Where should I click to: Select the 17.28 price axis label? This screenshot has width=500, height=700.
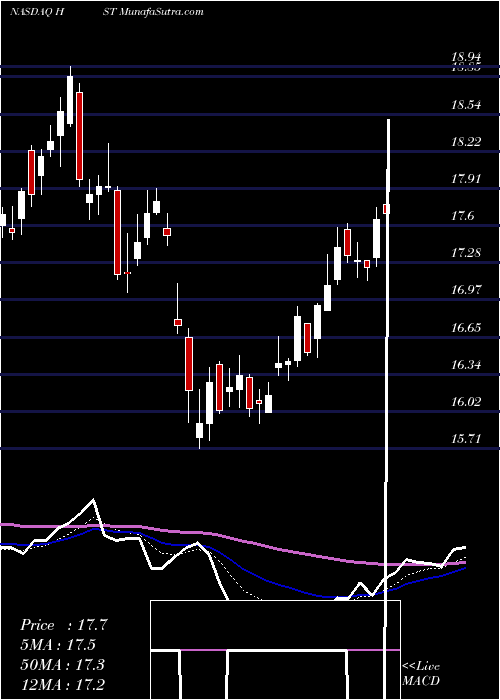click(x=467, y=253)
